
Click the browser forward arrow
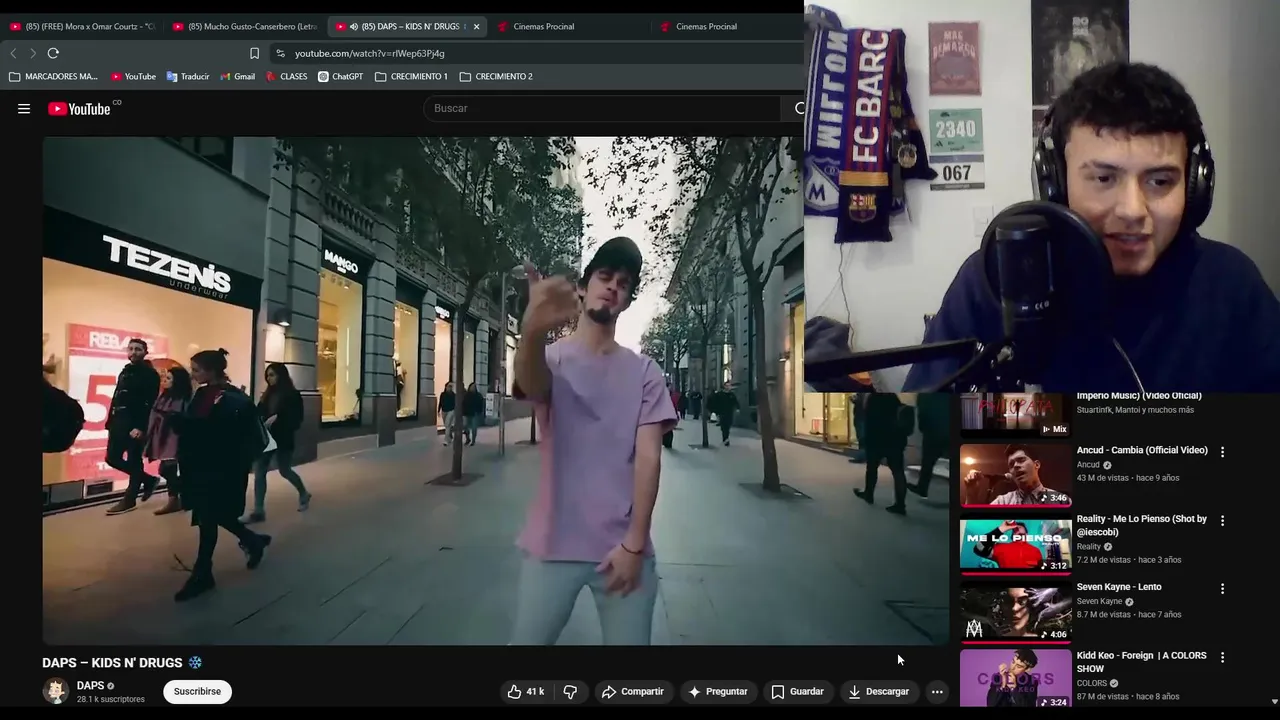(32, 53)
